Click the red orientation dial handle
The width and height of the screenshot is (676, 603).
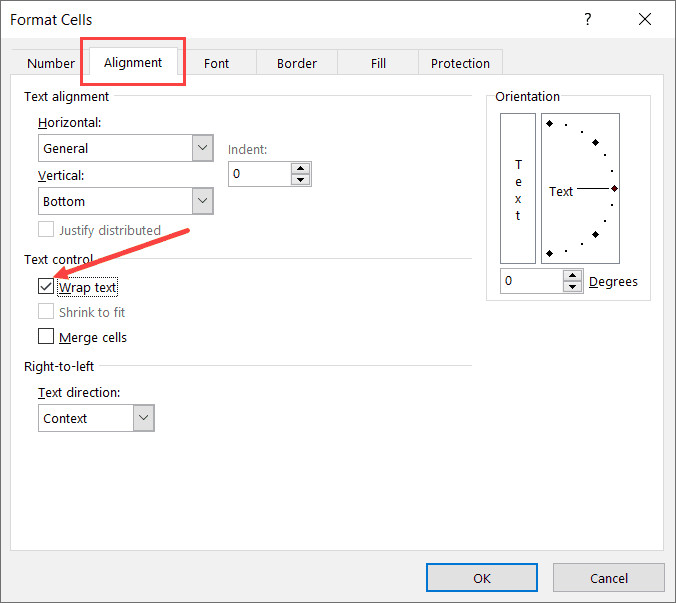click(x=614, y=188)
